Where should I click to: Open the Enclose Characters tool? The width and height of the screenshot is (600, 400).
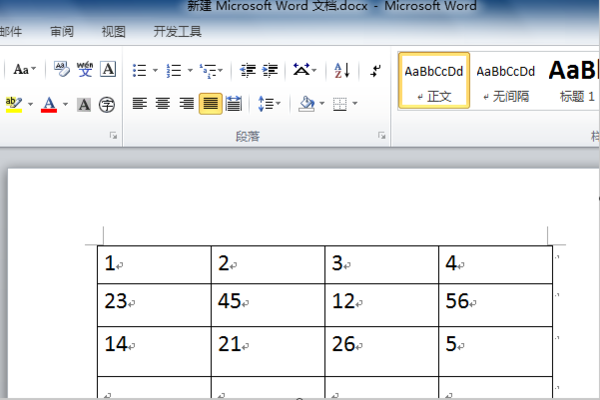point(107,104)
